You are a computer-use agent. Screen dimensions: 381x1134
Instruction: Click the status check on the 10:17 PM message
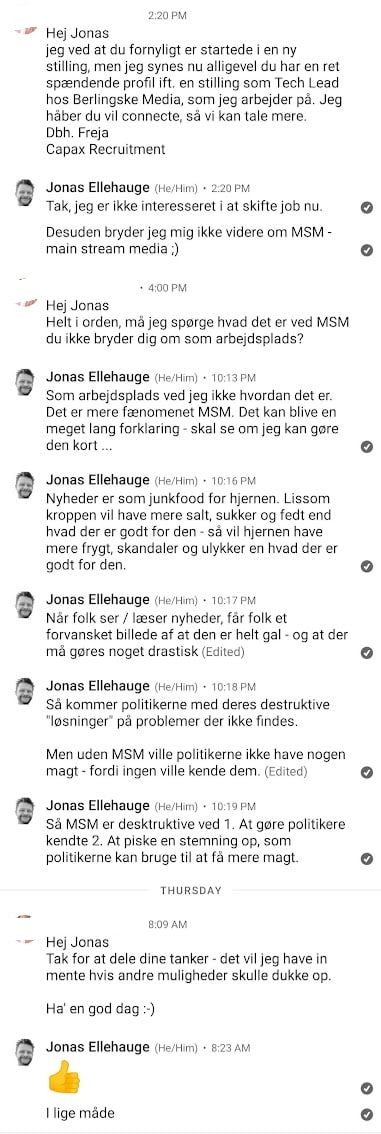[367, 652]
